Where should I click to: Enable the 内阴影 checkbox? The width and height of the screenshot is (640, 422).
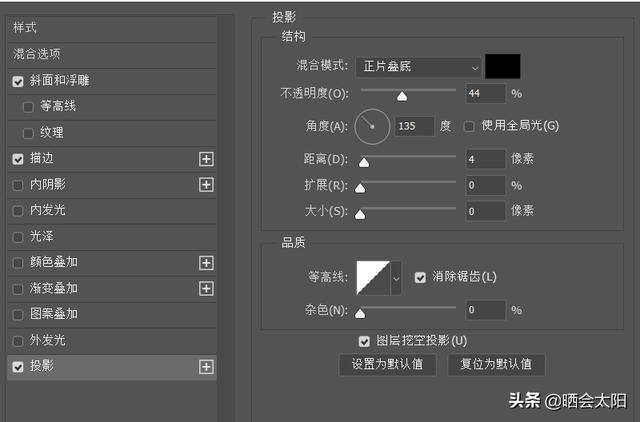point(18,185)
